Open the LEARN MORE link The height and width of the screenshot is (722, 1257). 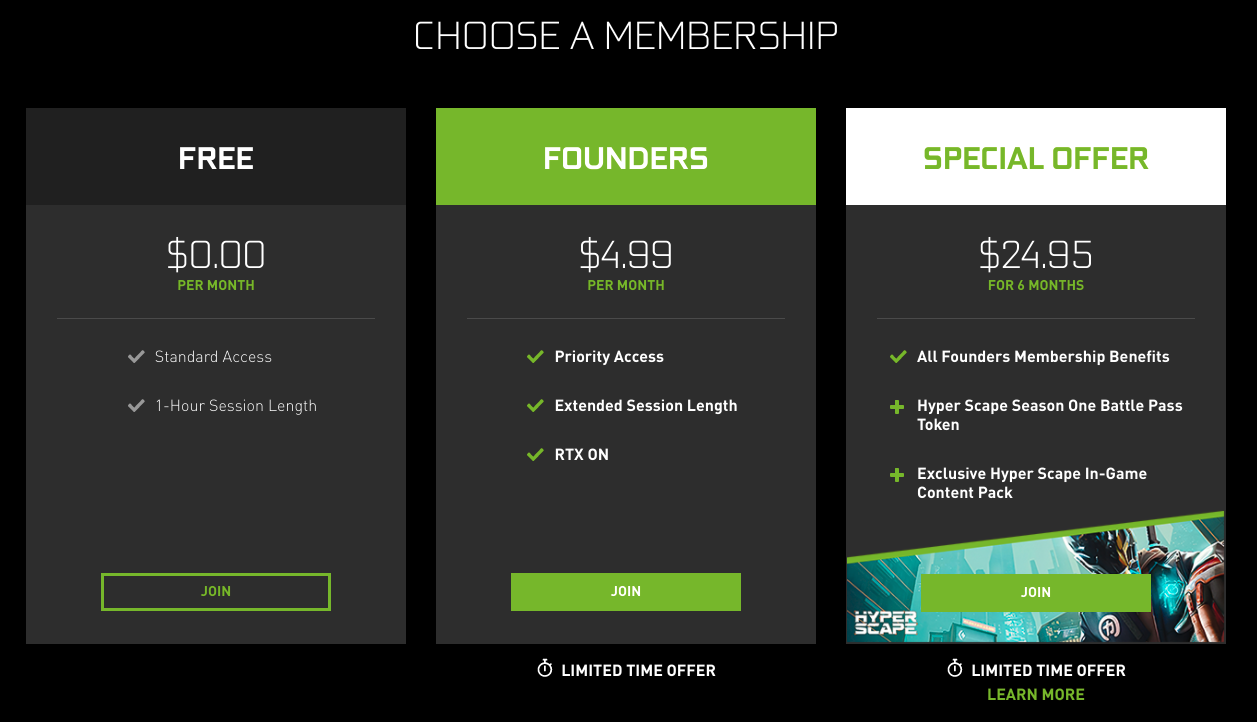pyautogui.click(x=1035, y=694)
